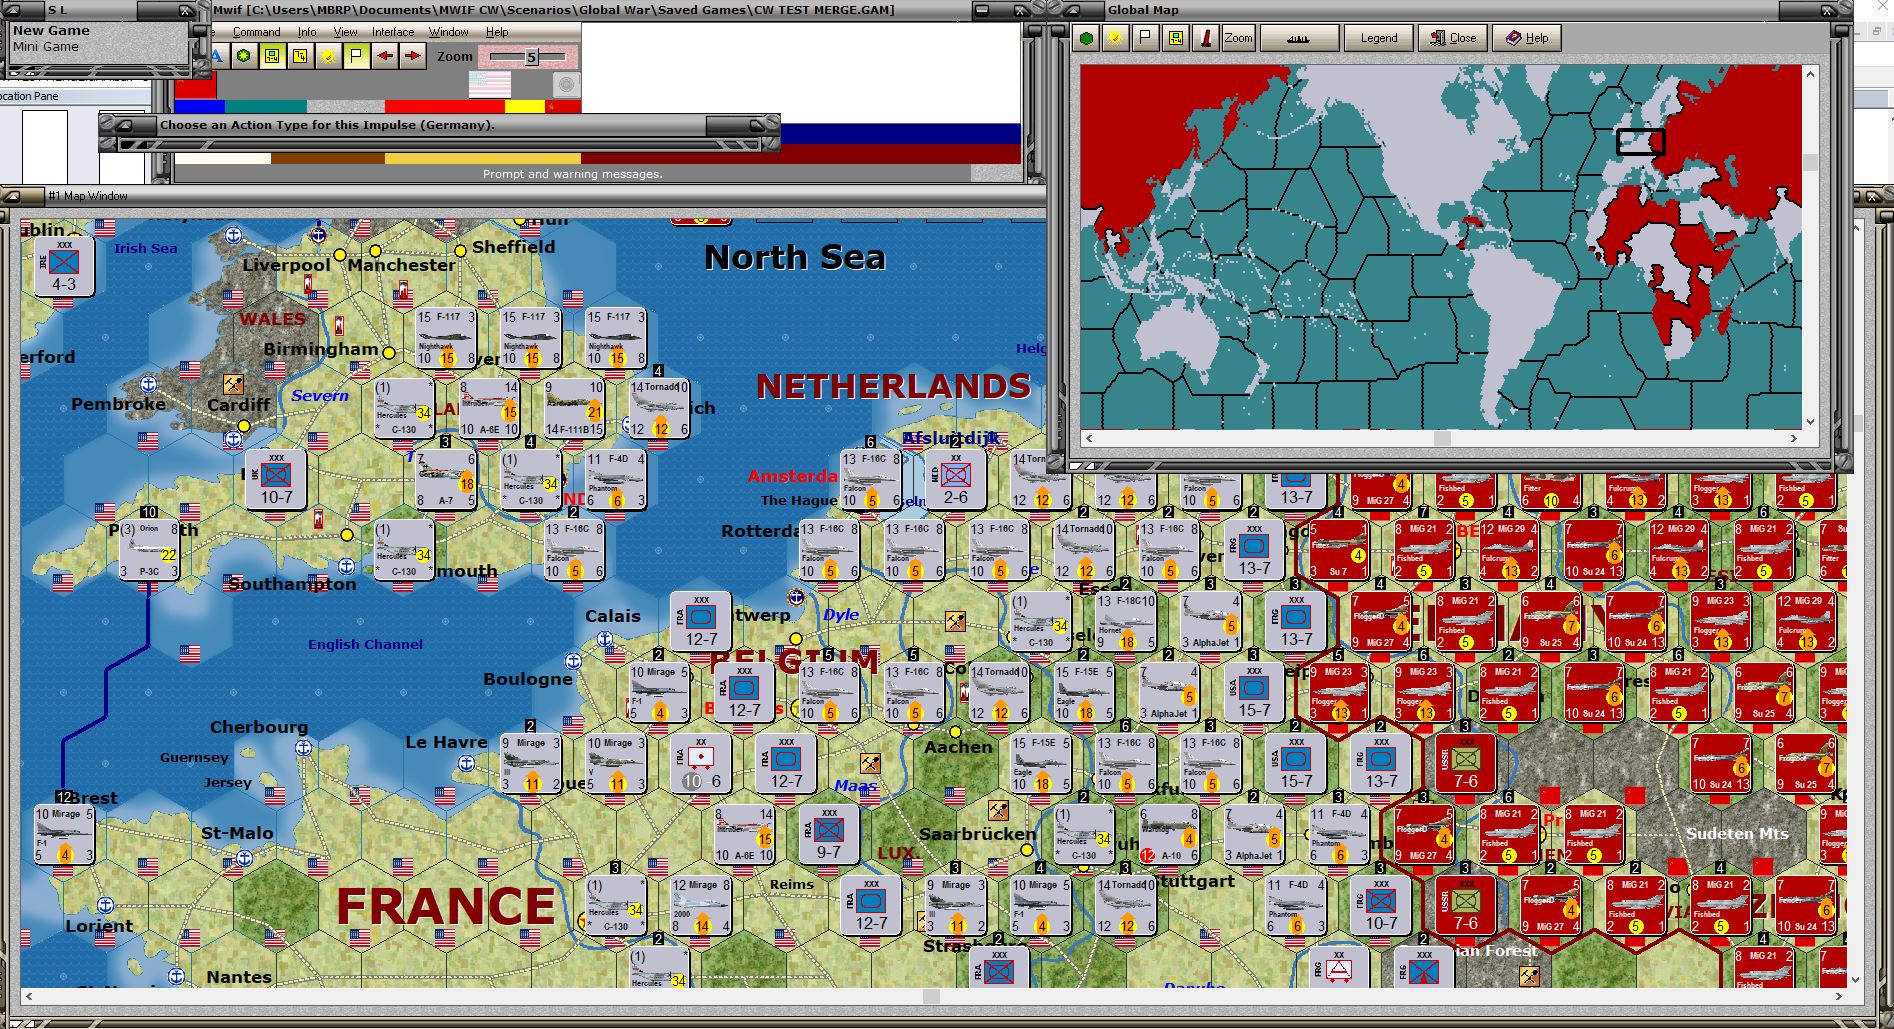Click sun weather icon in Global Map toolbar
Image resolution: width=1894 pixels, height=1029 pixels.
coord(1115,38)
